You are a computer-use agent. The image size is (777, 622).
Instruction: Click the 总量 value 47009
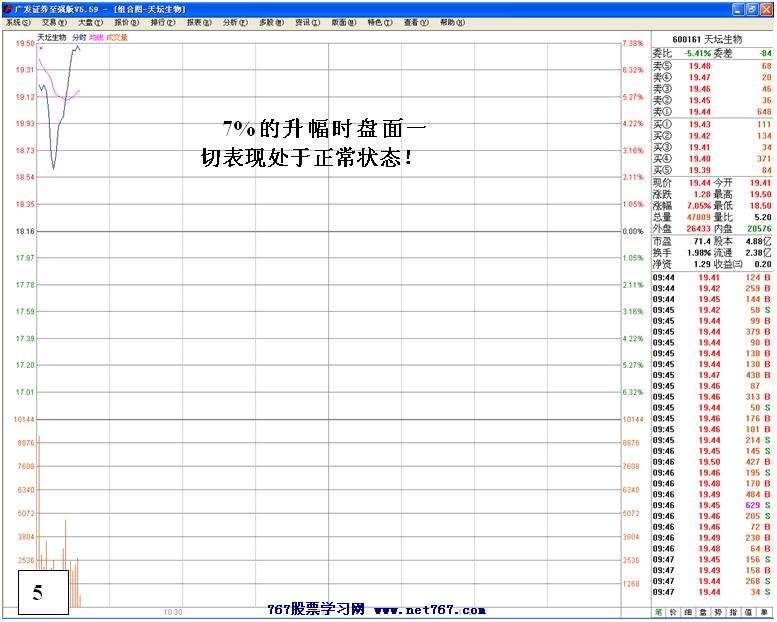[699, 217]
